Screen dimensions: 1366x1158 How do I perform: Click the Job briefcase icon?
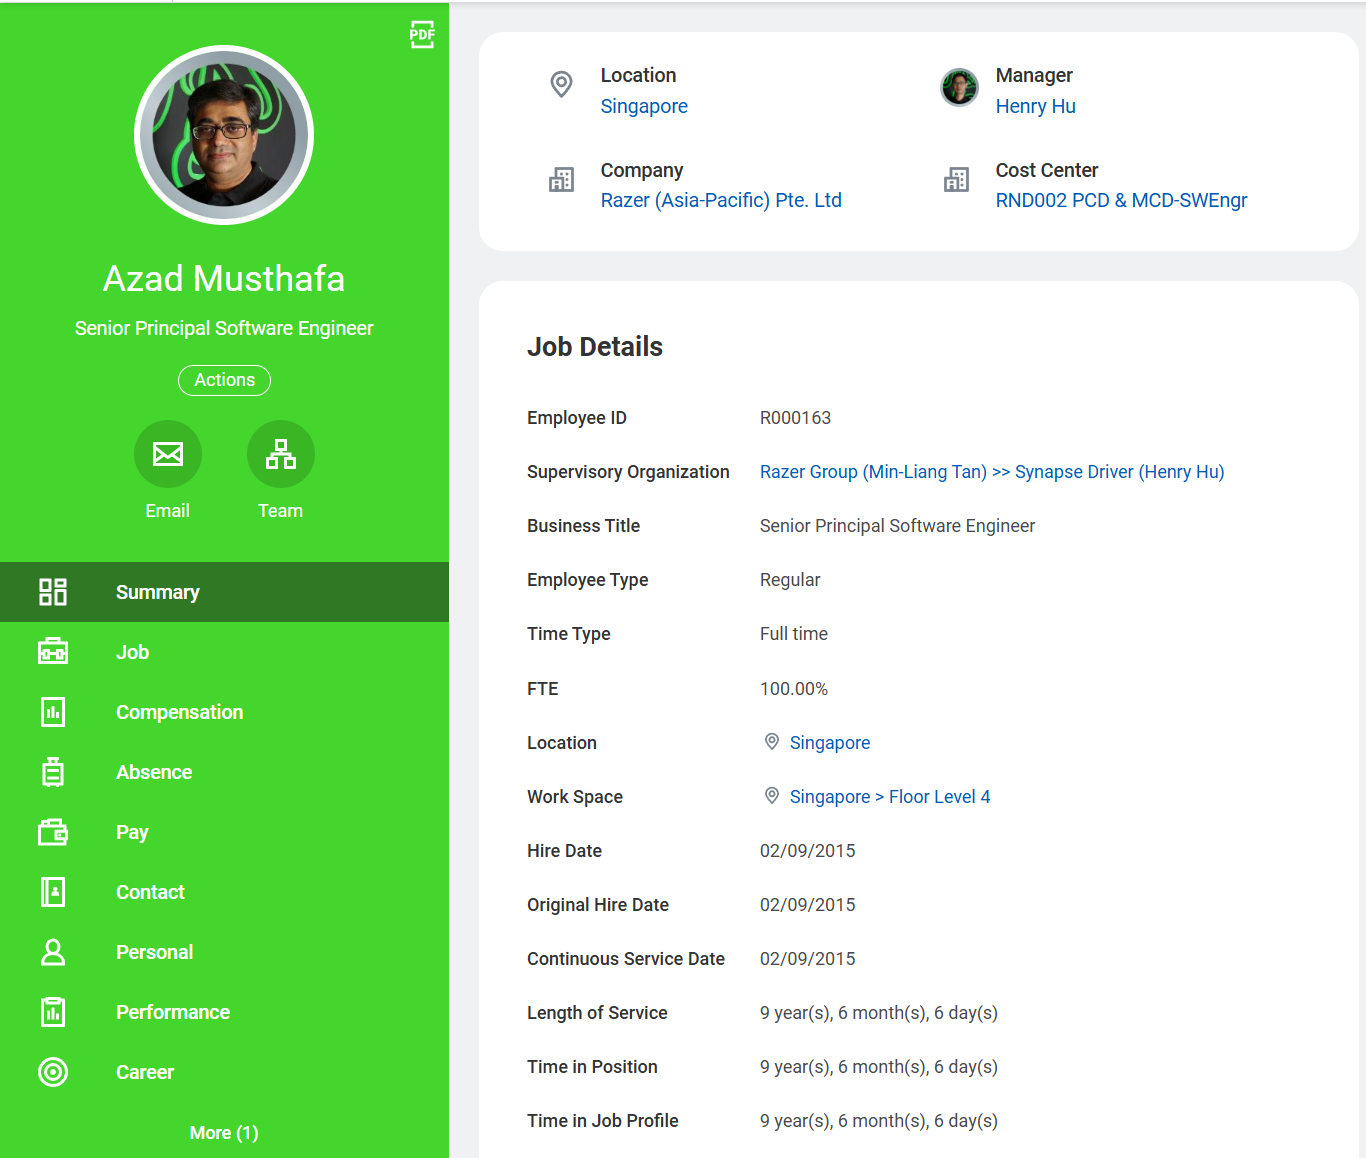pos(53,652)
